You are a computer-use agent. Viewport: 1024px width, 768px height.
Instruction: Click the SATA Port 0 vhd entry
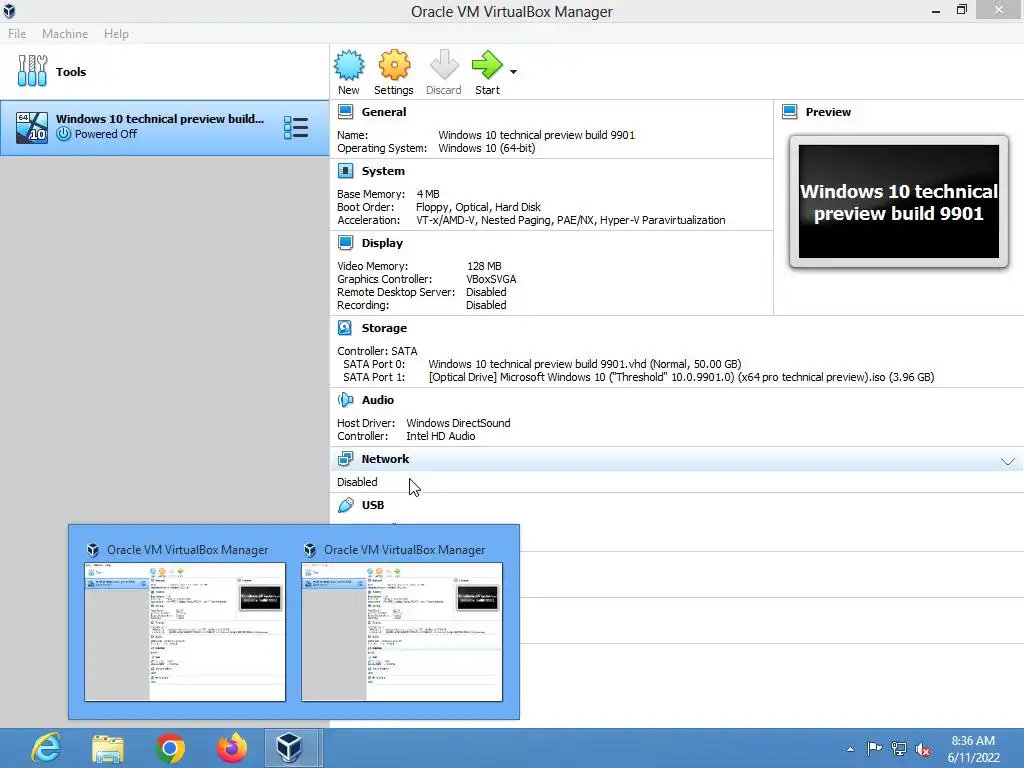[x=584, y=364]
